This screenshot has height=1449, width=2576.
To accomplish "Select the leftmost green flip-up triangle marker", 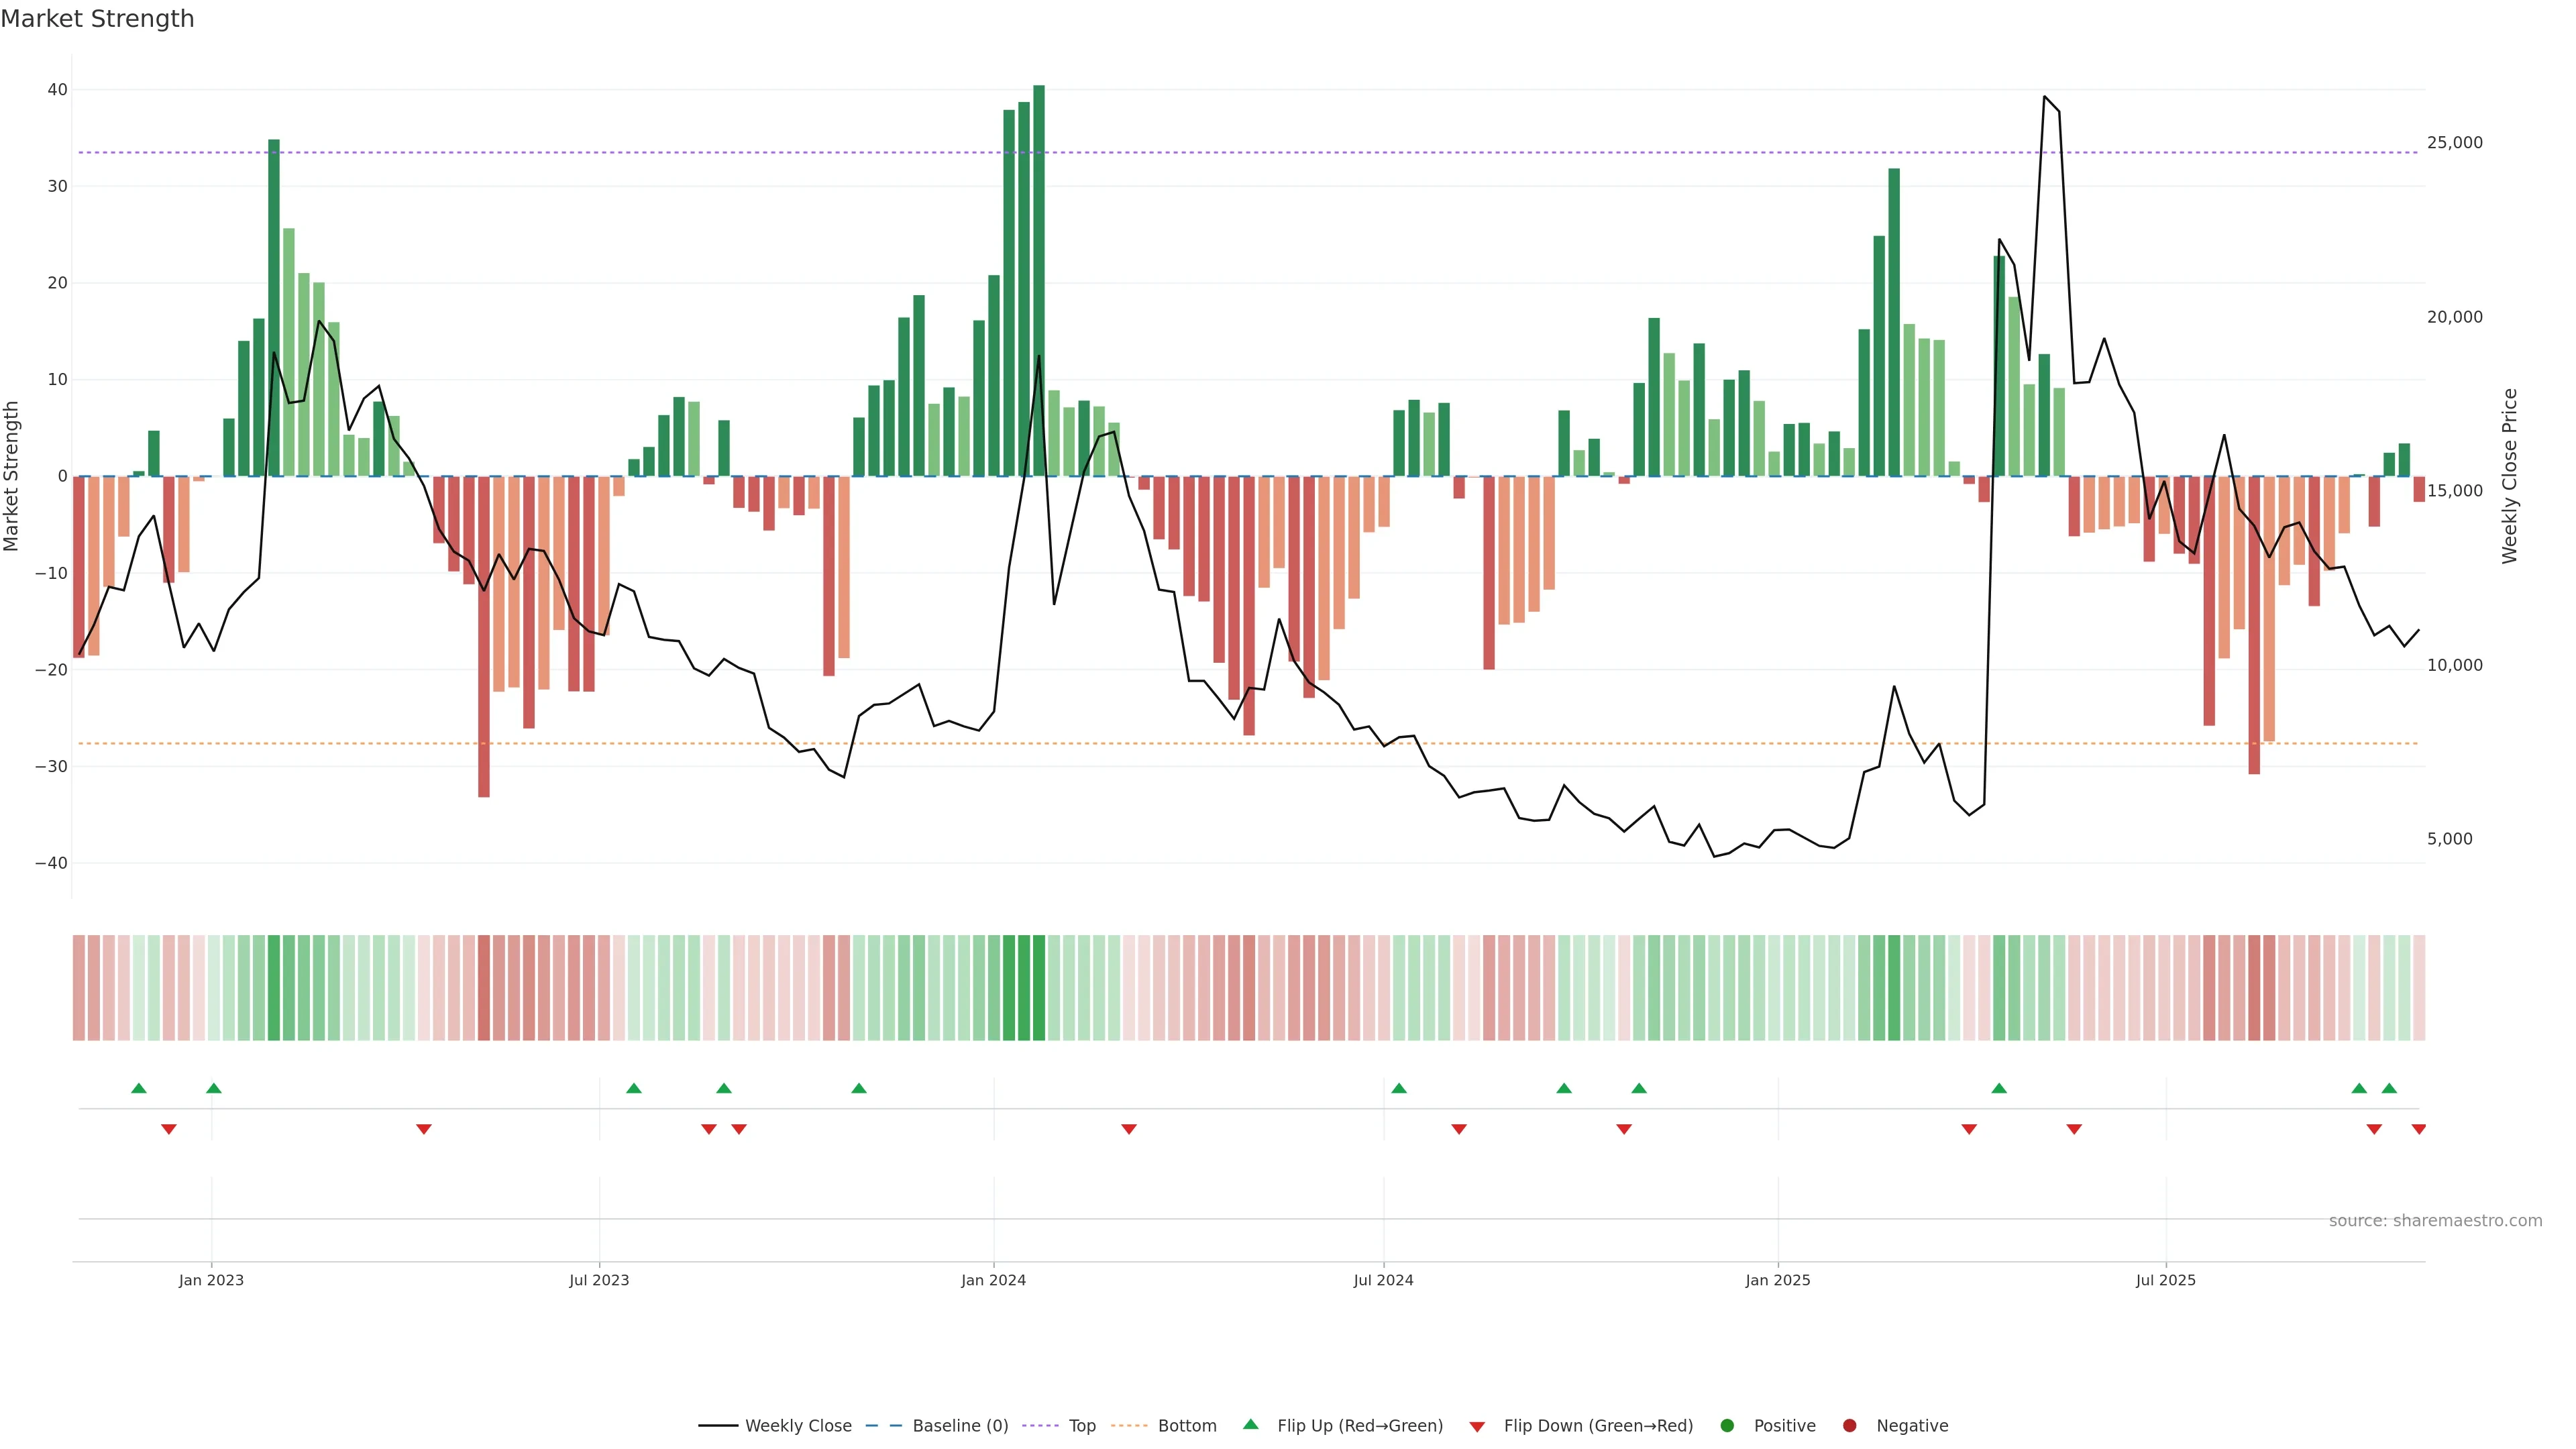I will click(139, 1088).
